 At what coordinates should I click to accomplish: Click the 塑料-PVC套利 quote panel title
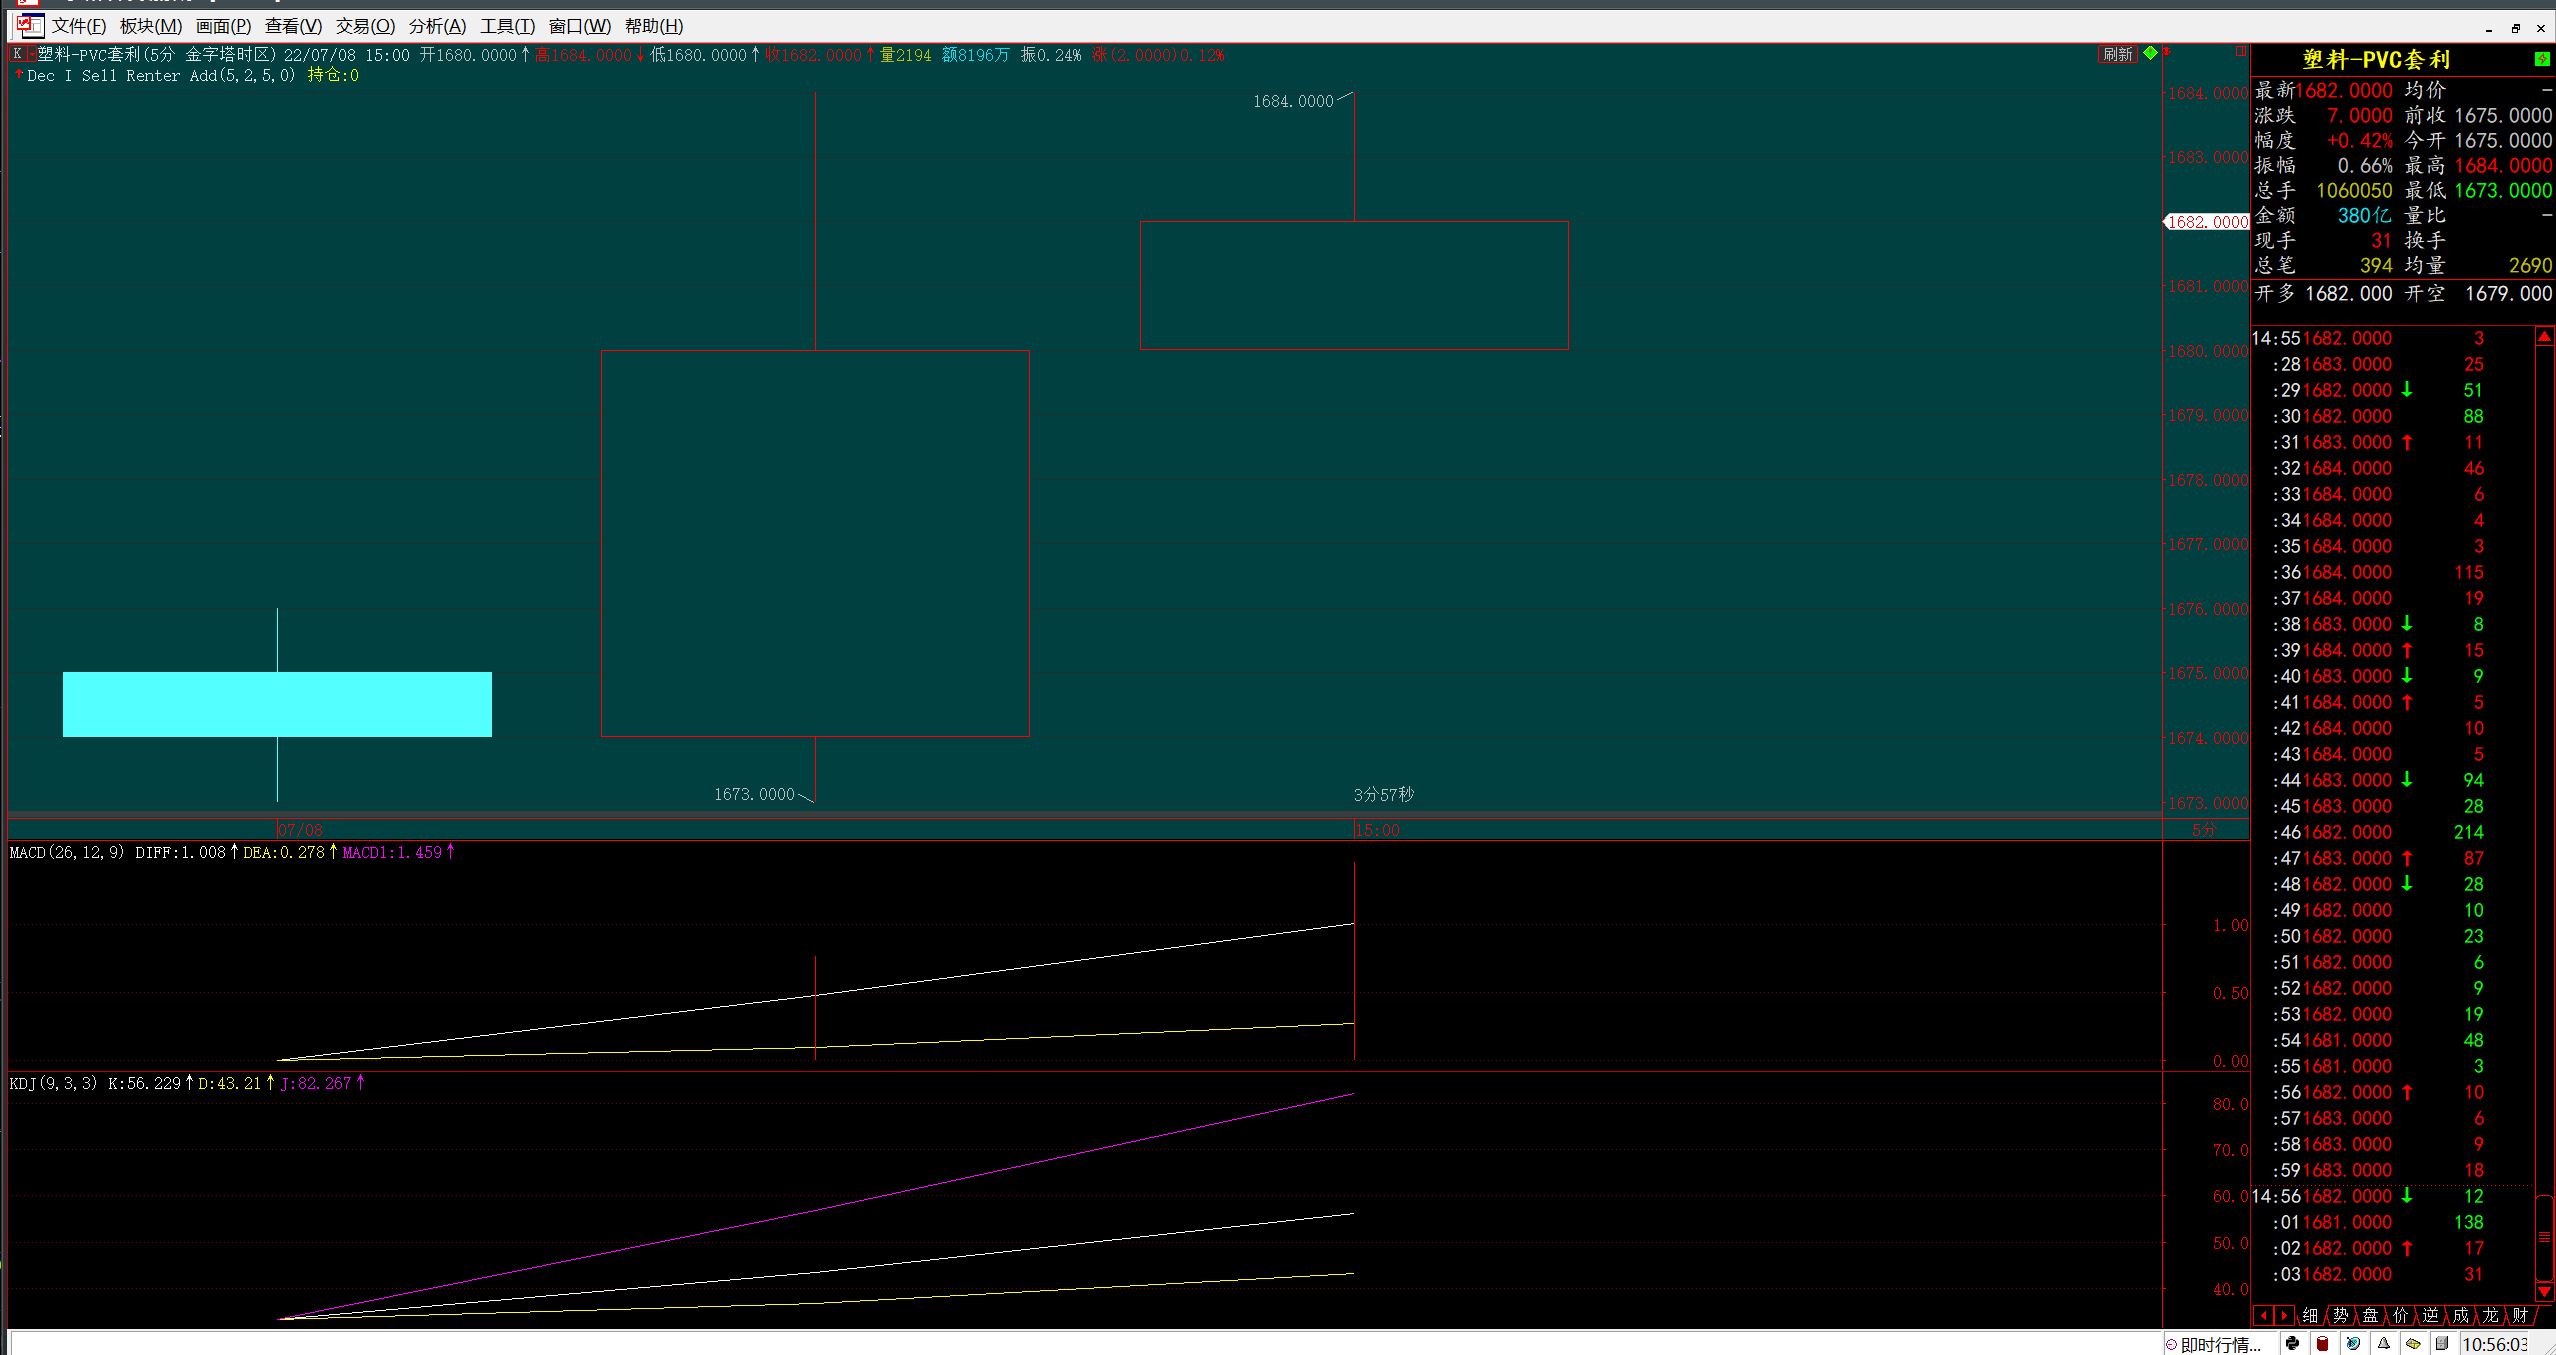click(x=2376, y=60)
